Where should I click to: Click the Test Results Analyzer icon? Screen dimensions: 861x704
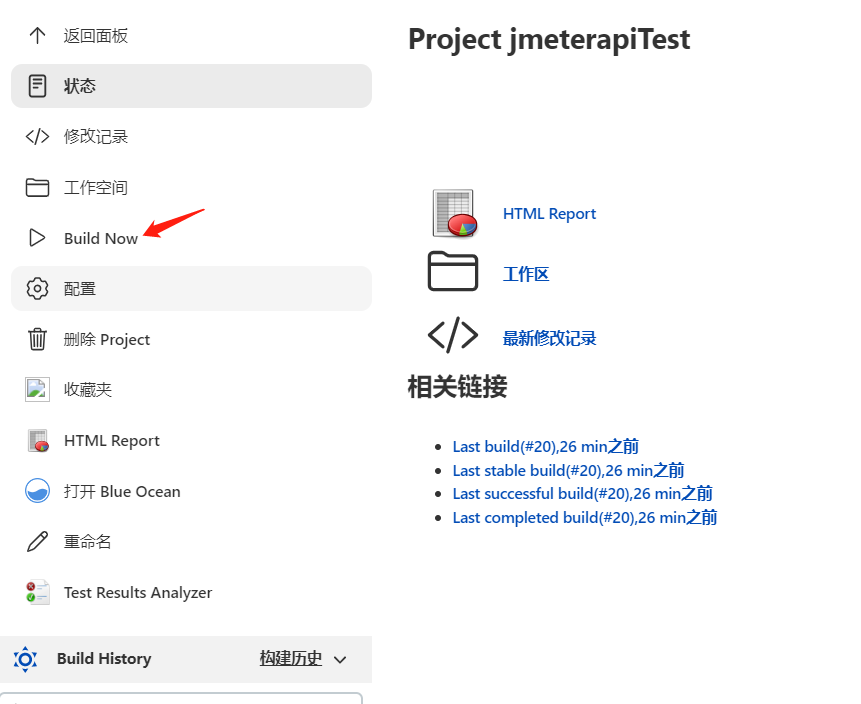(37, 592)
